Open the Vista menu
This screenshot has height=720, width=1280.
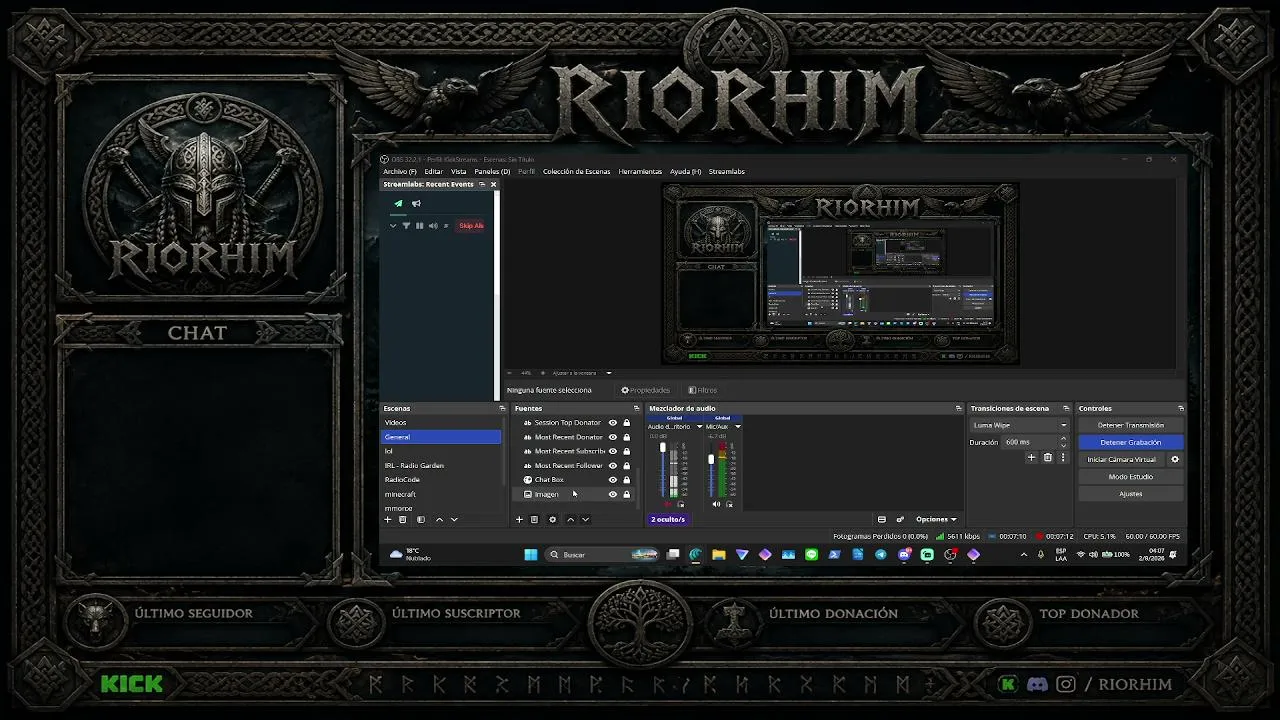click(x=459, y=172)
